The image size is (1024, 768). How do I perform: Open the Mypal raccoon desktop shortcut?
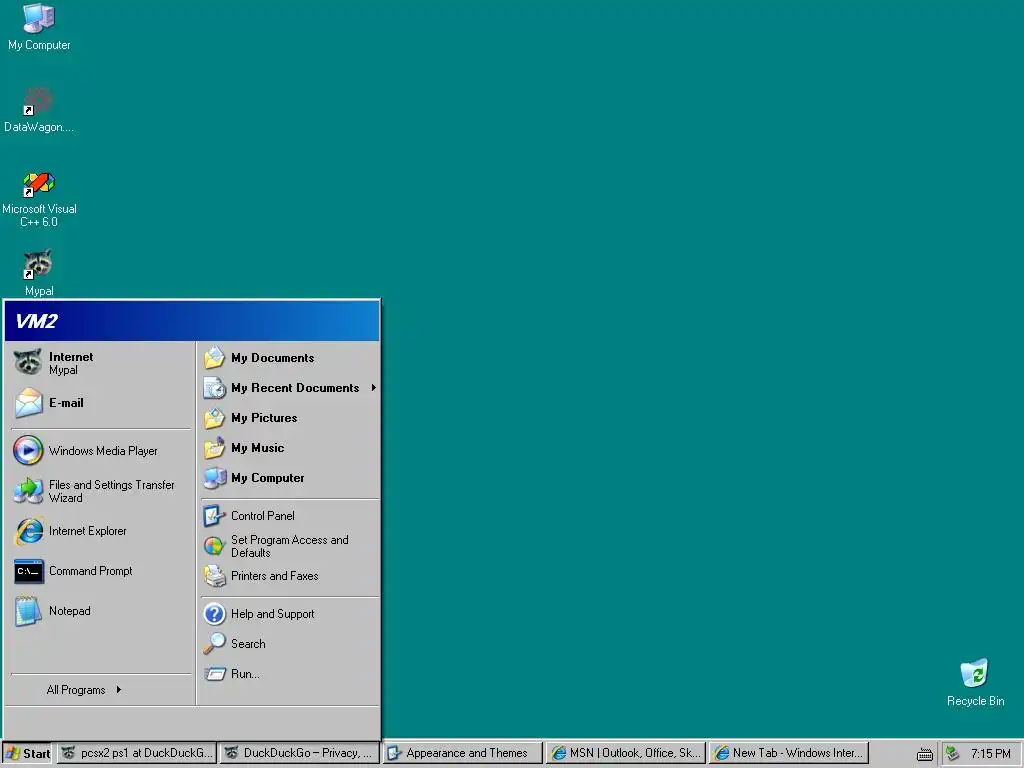[39, 272]
